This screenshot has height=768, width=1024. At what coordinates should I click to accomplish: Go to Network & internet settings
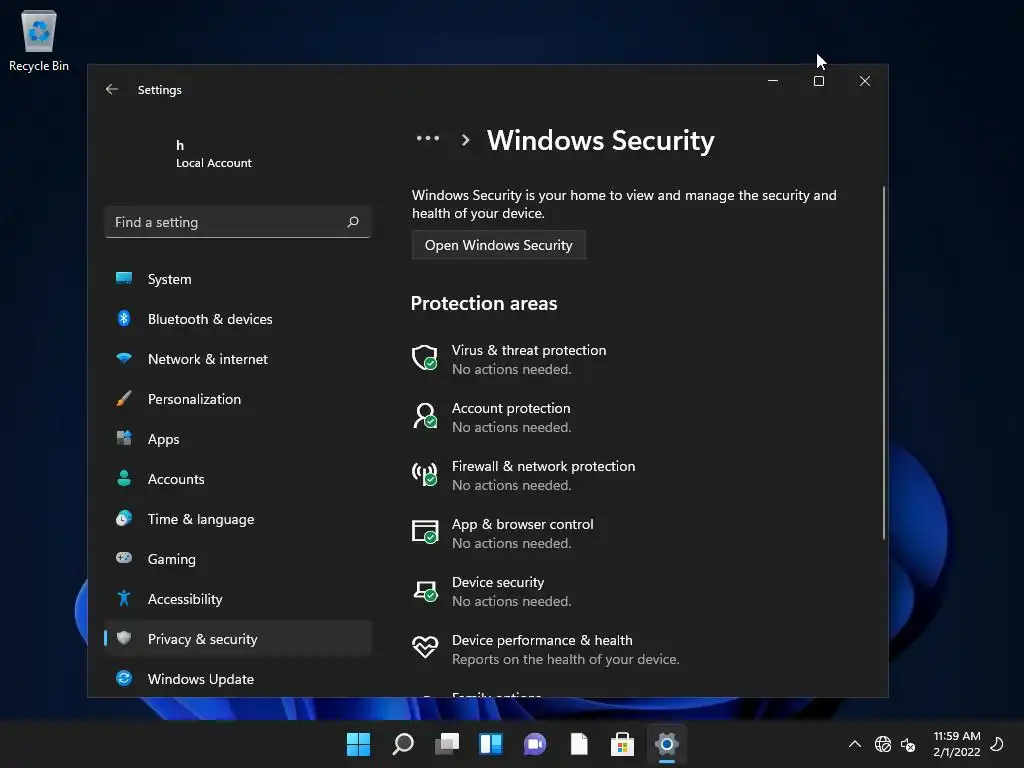tap(238, 359)
